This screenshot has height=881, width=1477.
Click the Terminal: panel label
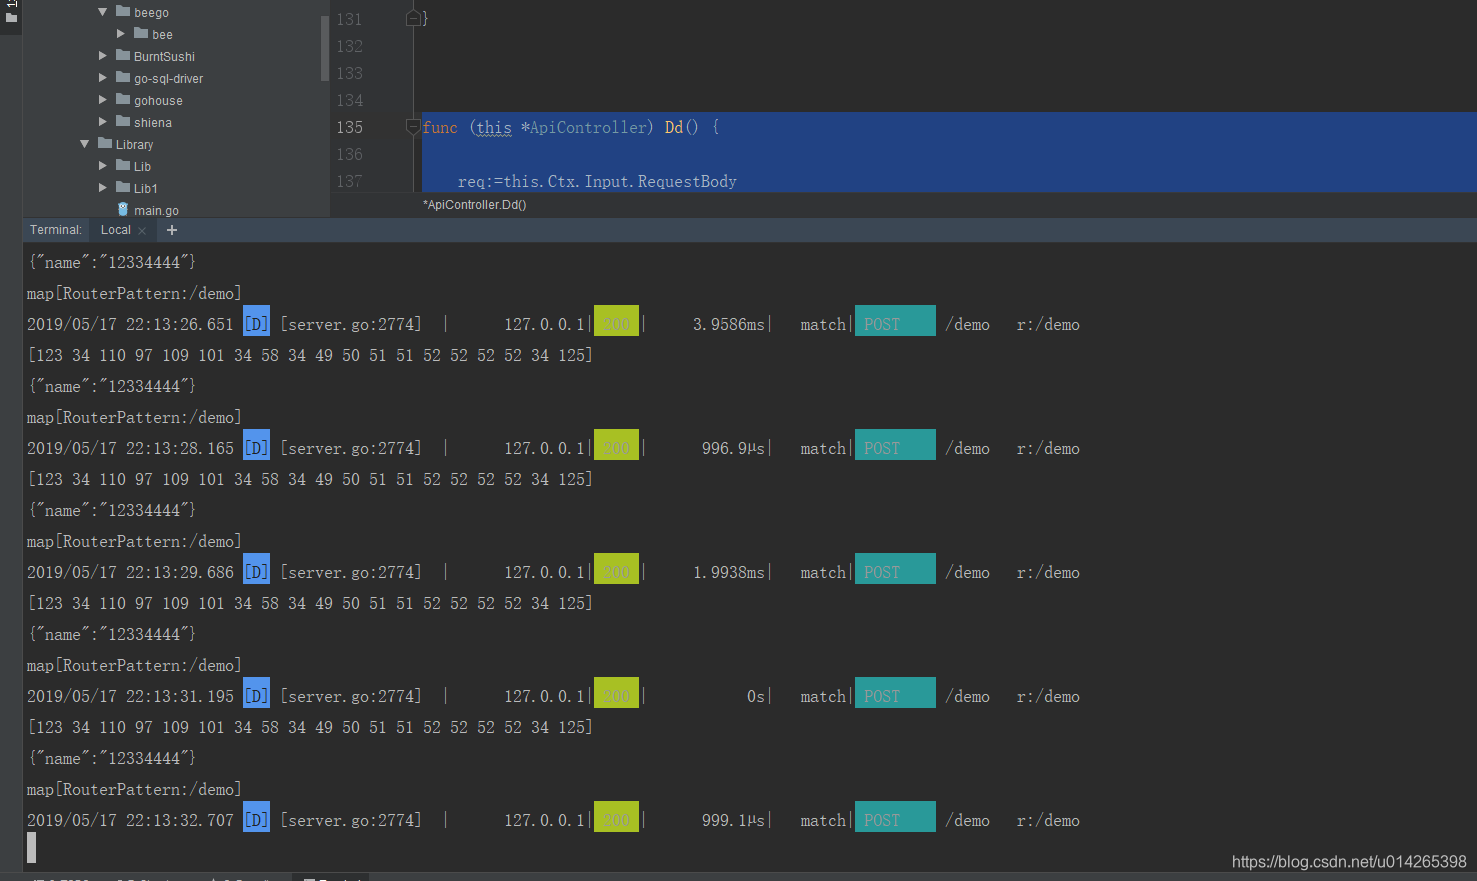[56, 230]
